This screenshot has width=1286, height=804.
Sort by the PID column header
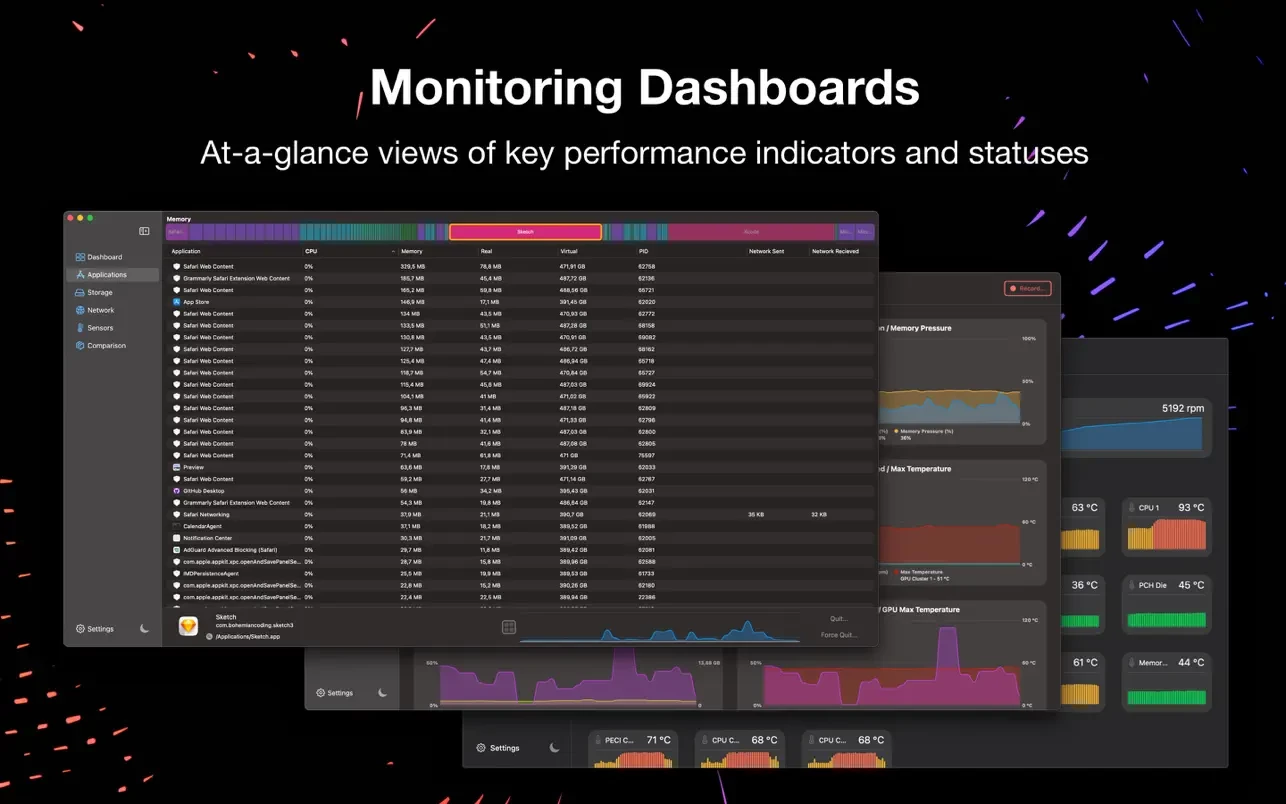click(644, 251)
